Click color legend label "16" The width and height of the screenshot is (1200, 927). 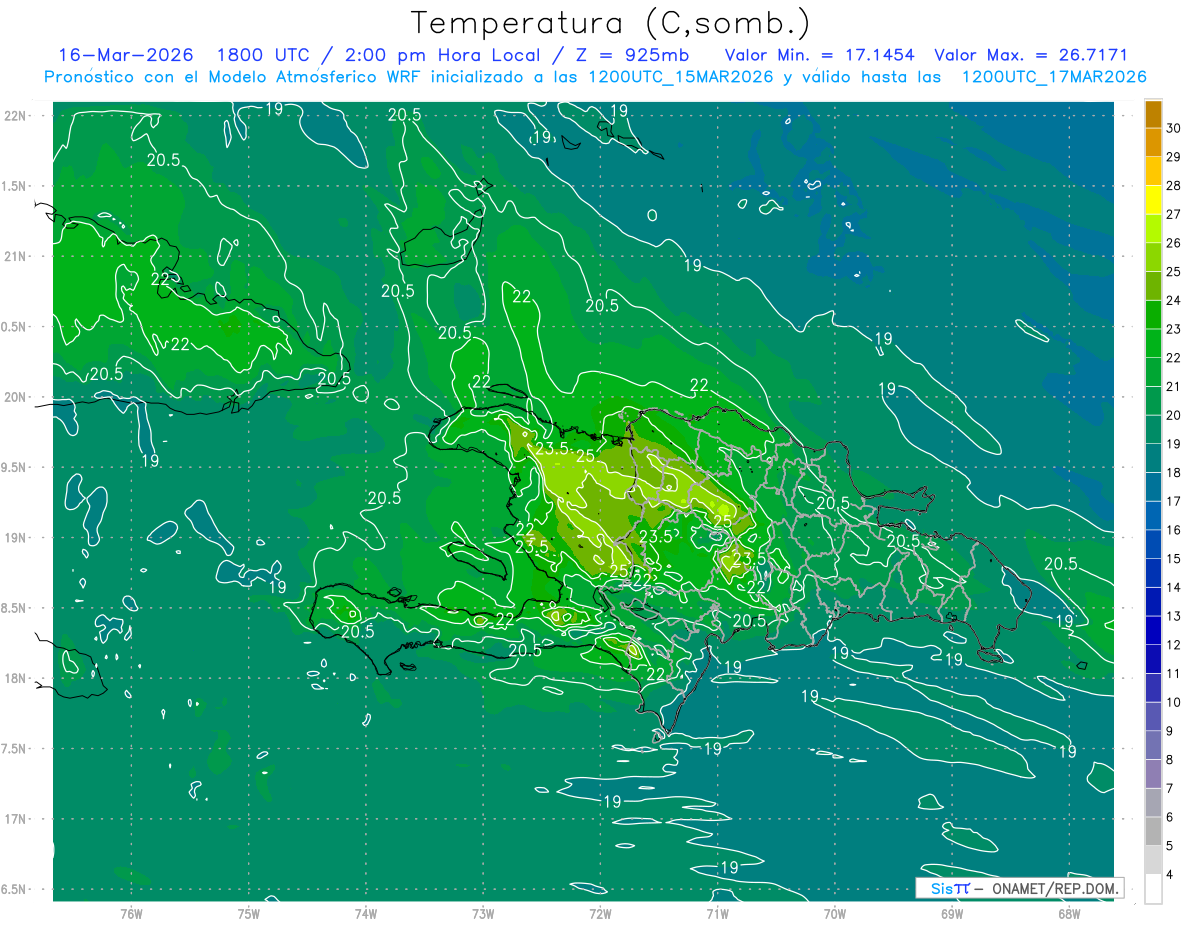pyautogui.click(x=1174, y=530)
